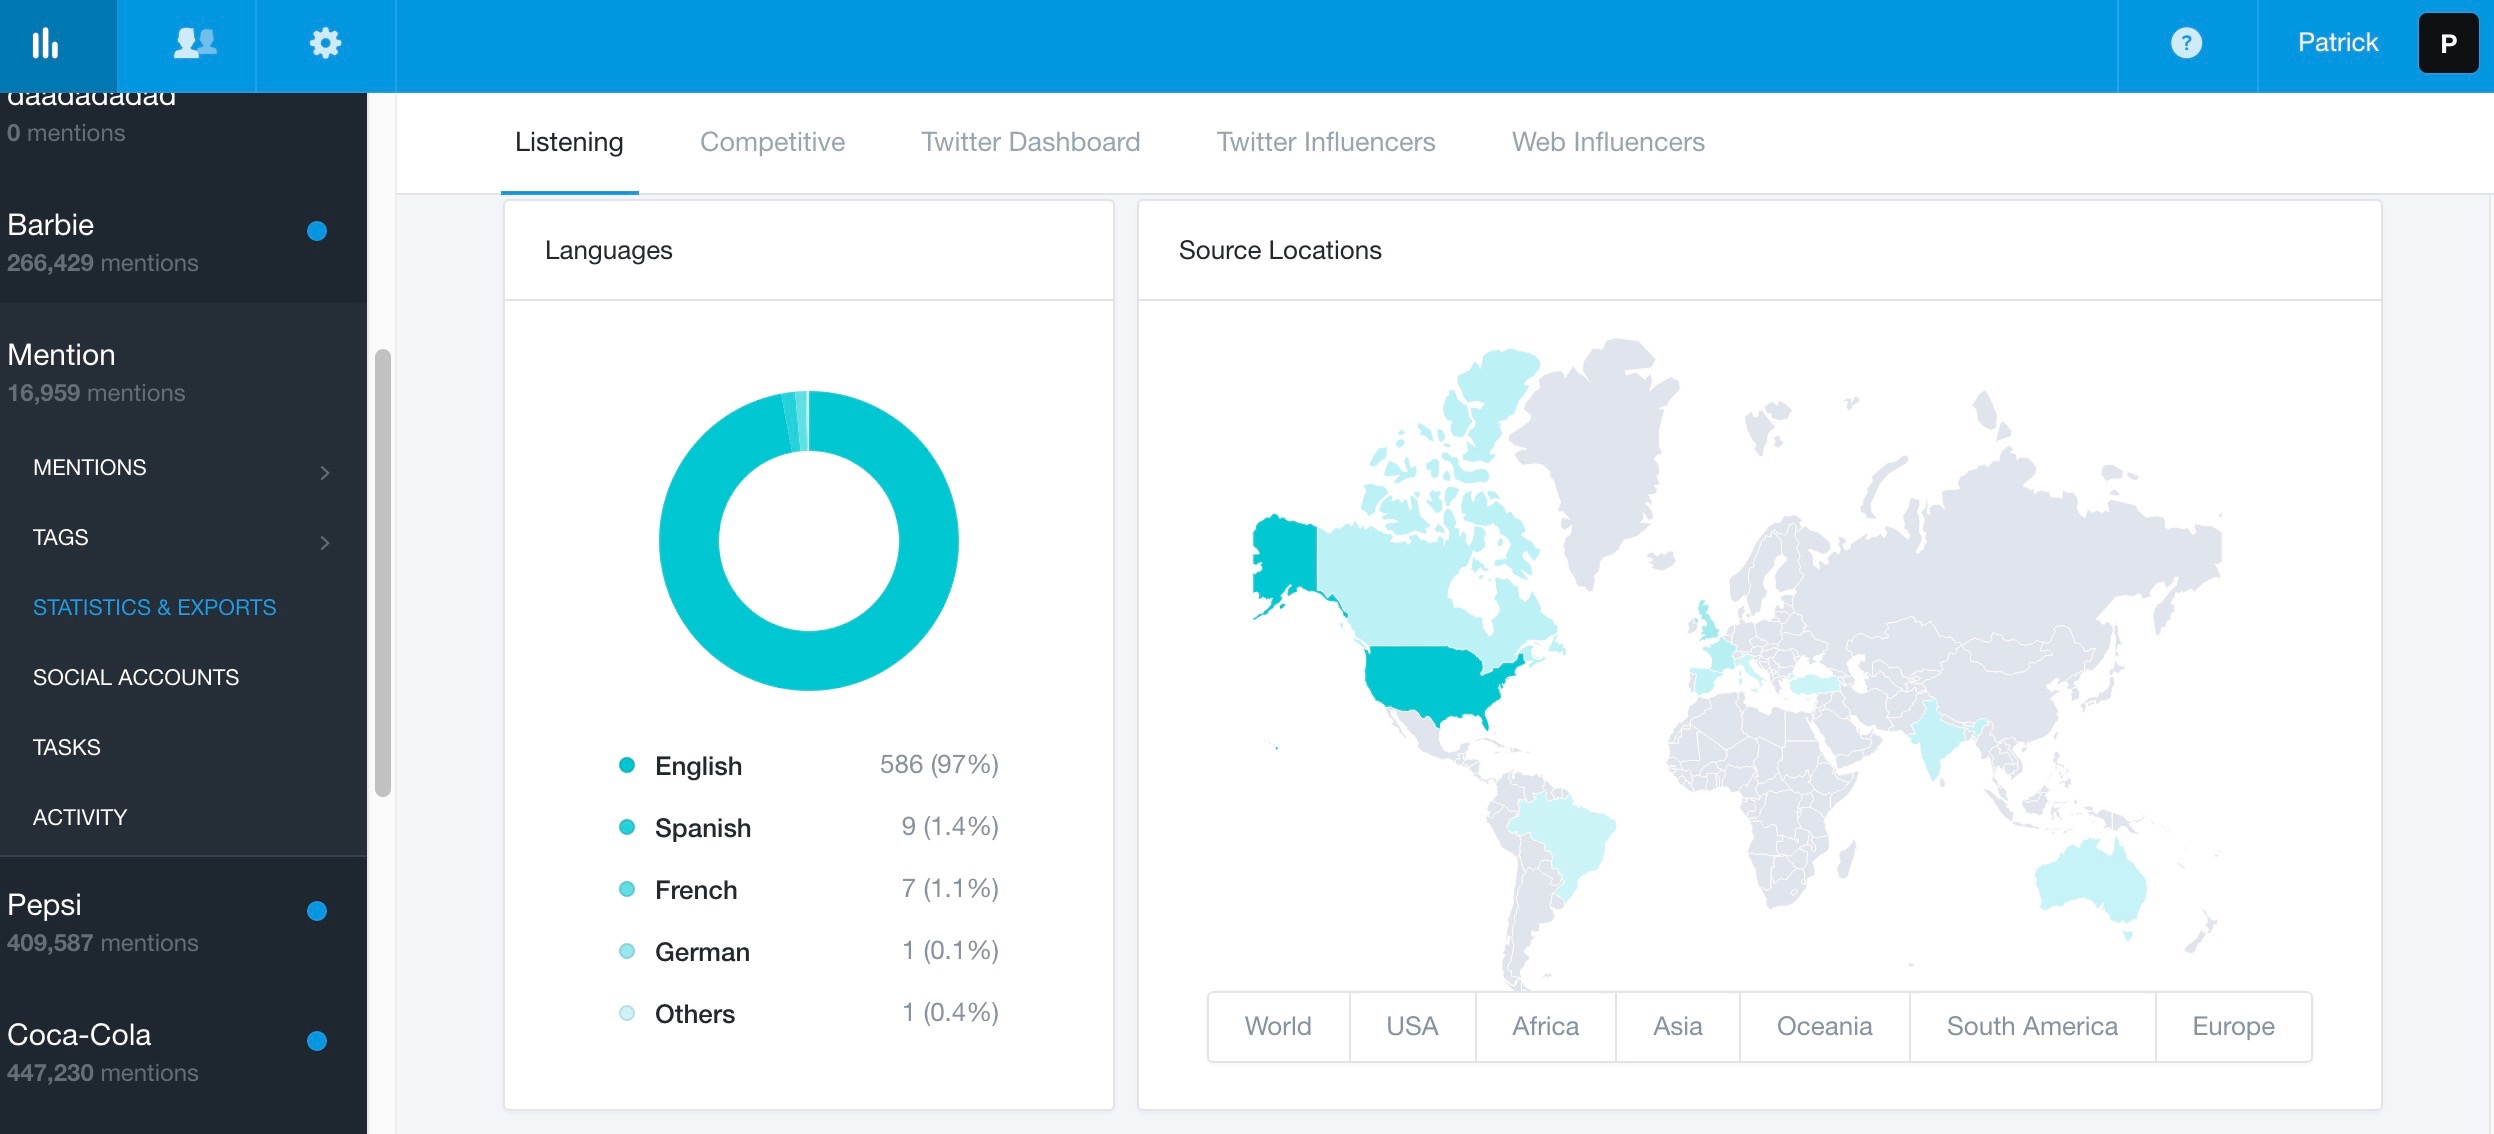2494x1134 pixels.
Task: Open the Twitter Dashboard tab
Action: tap(1030, 142)
